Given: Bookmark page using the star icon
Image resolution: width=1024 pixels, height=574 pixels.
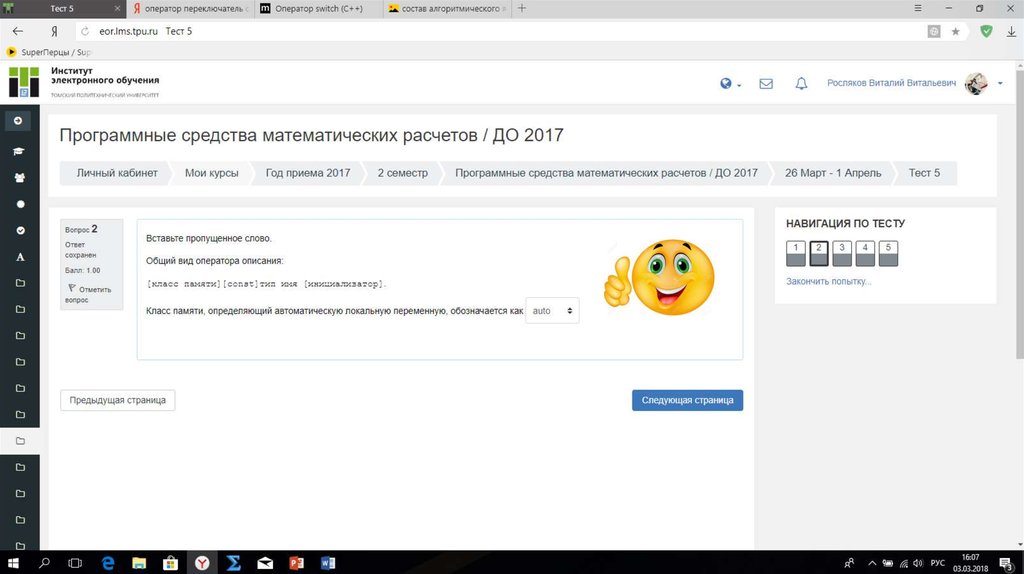Looking at the screenshot, I should click(955, 31).
